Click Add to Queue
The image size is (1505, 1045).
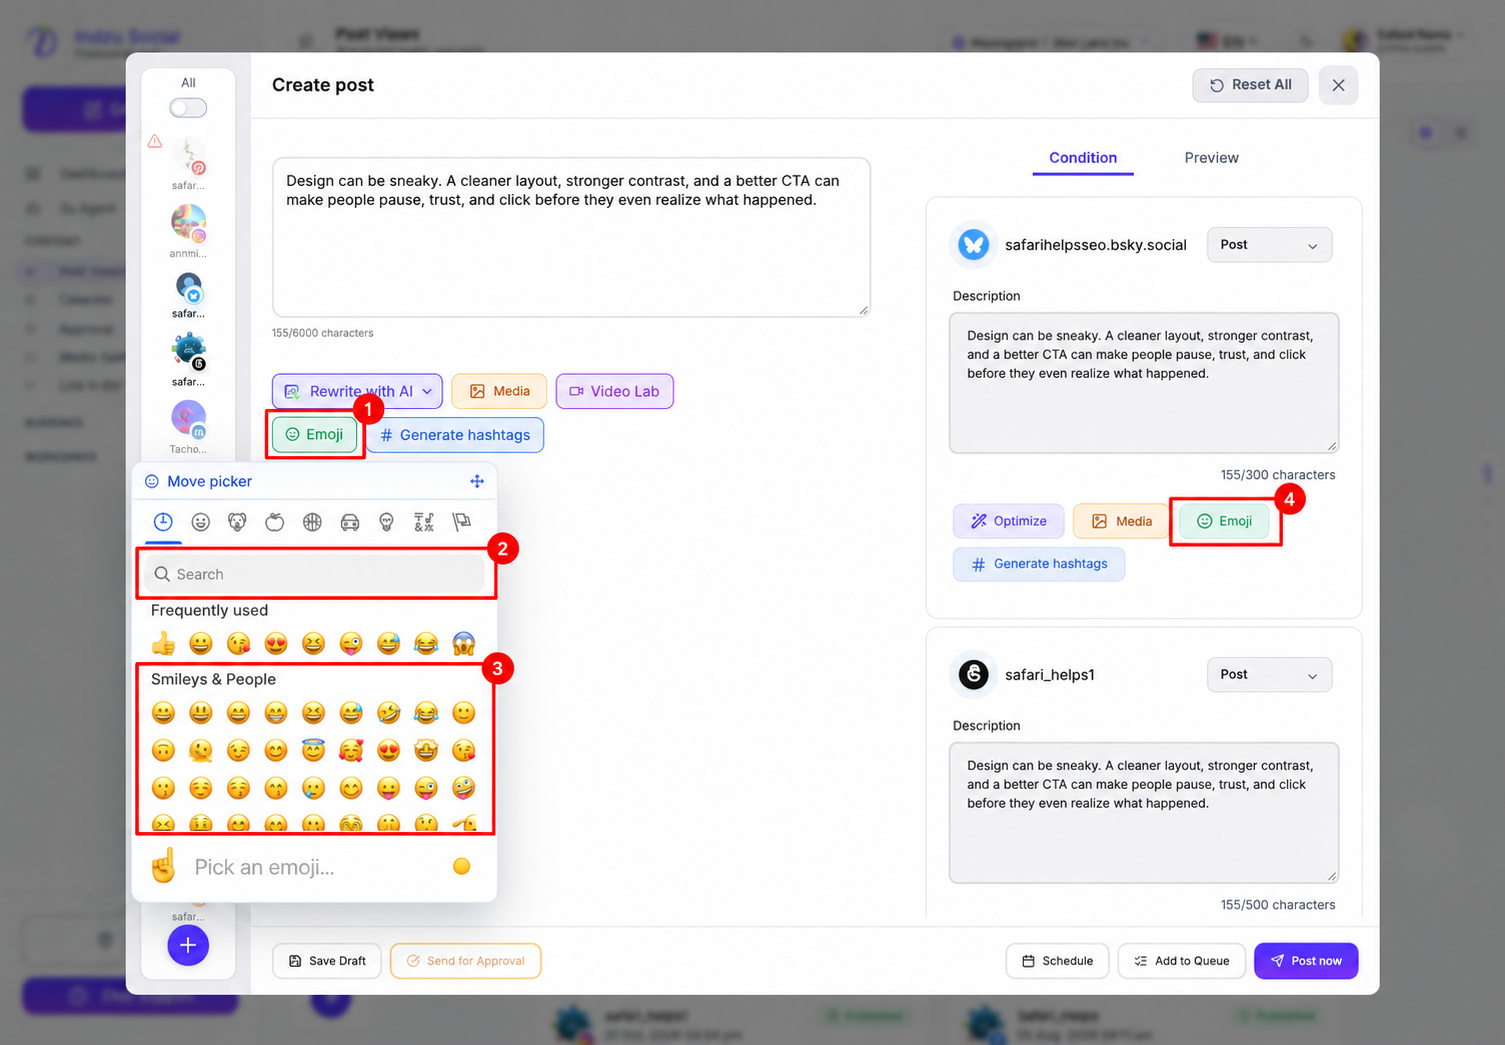[1181, 961]
